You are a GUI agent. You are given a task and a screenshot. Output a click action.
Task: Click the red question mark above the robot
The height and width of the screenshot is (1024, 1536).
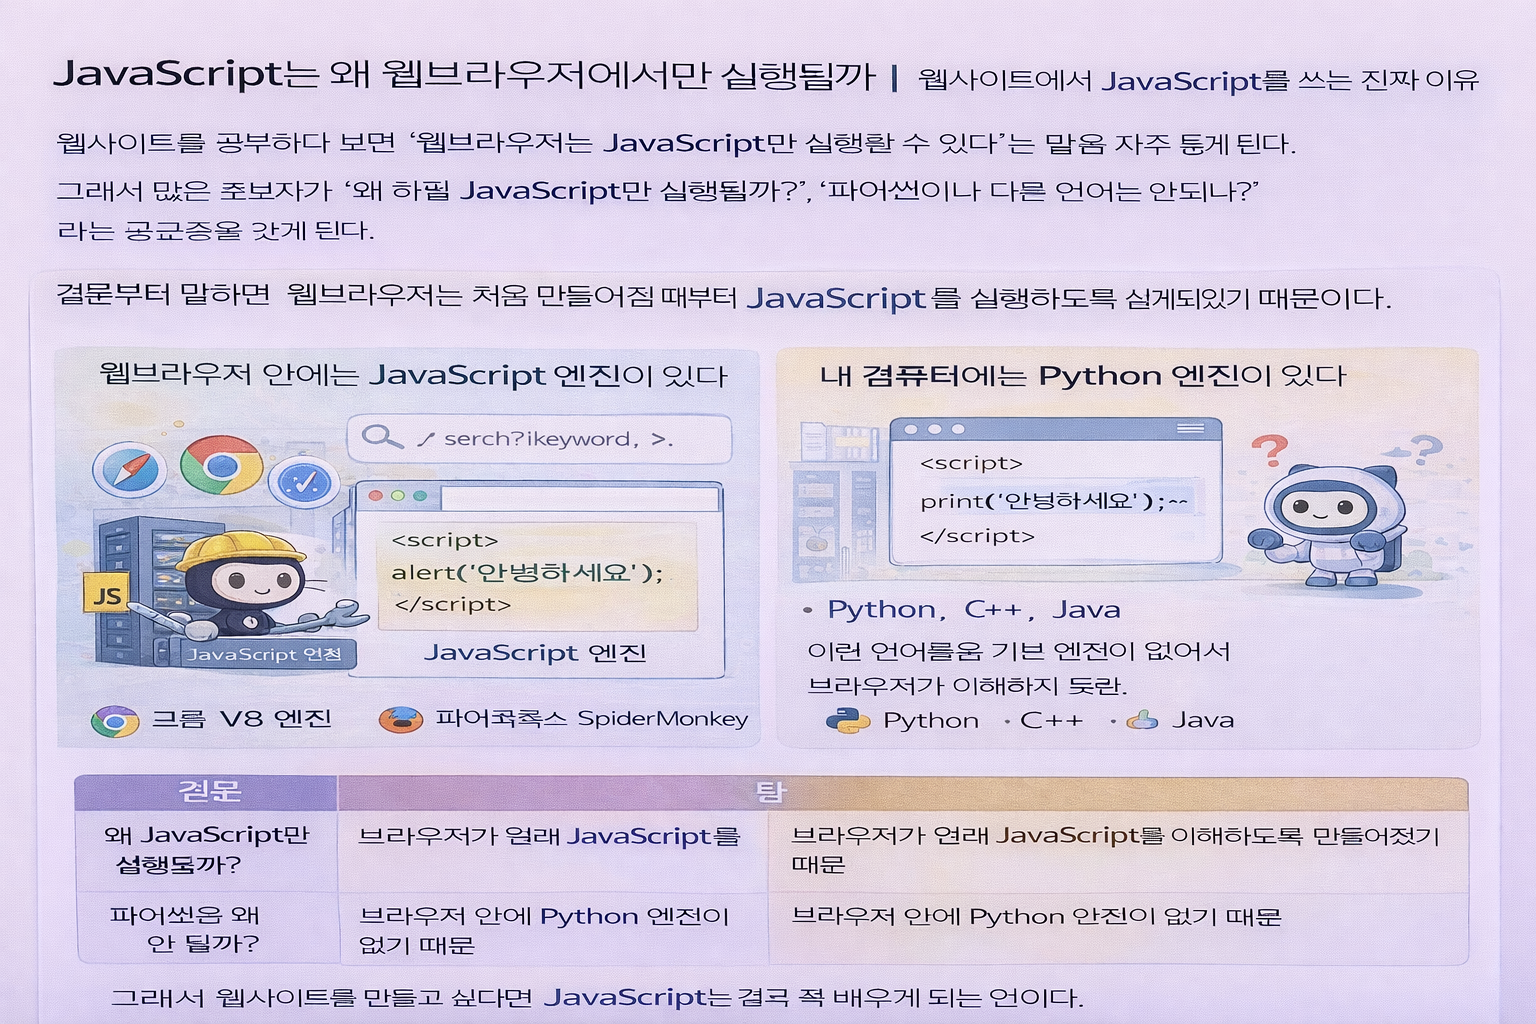1269,451
